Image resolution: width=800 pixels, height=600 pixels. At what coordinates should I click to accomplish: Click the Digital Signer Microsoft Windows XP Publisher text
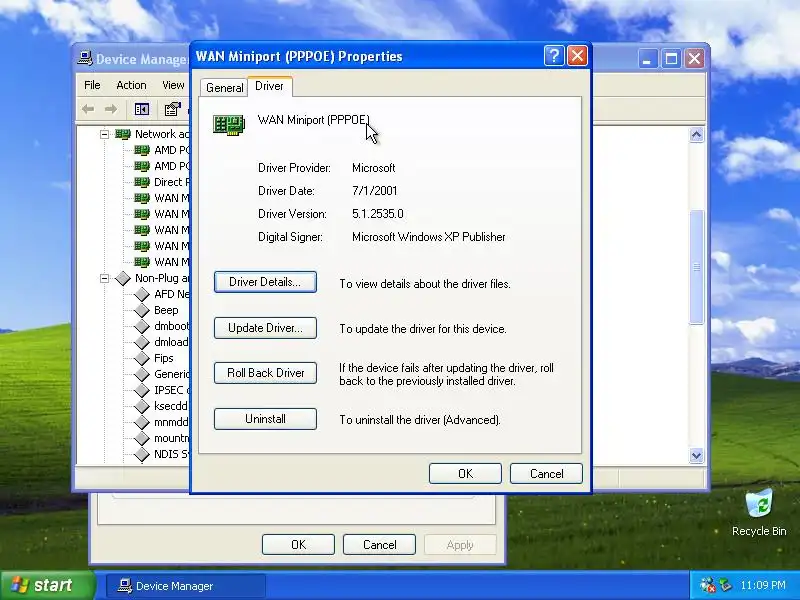(x=429, y=237)
